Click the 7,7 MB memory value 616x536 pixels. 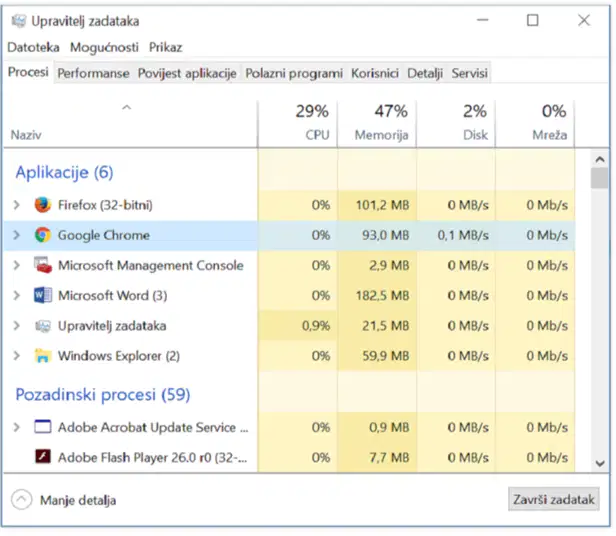point(389,457)
